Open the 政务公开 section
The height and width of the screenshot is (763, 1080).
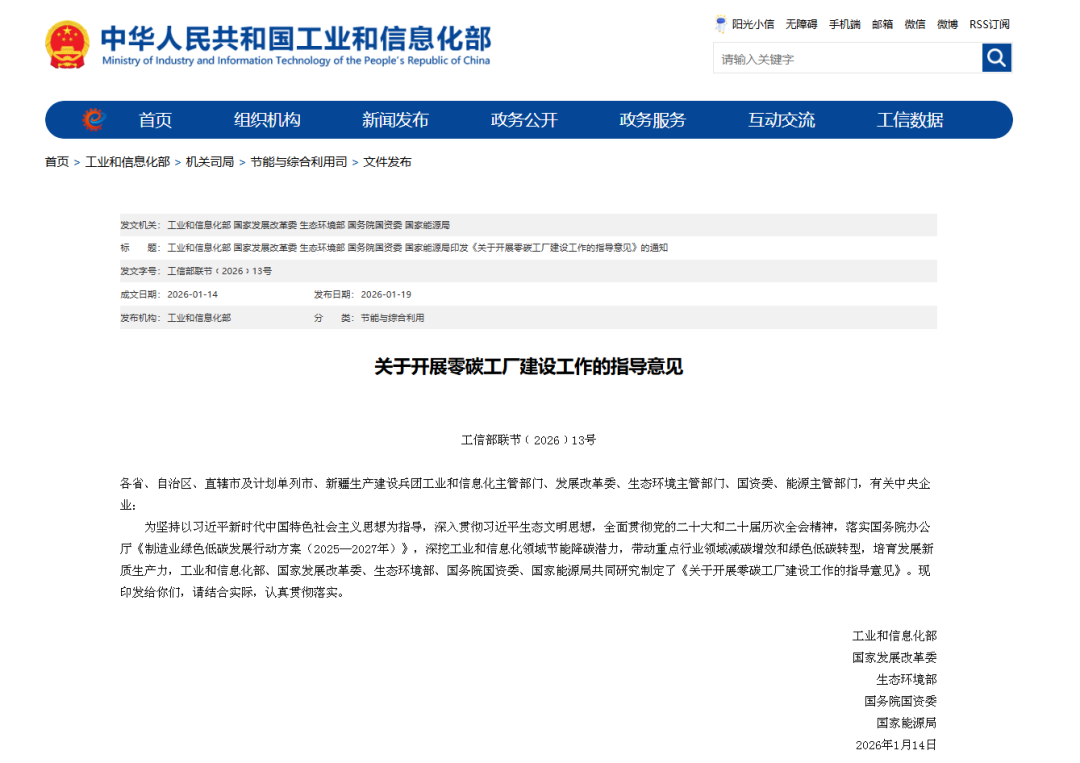click(524, 119)
